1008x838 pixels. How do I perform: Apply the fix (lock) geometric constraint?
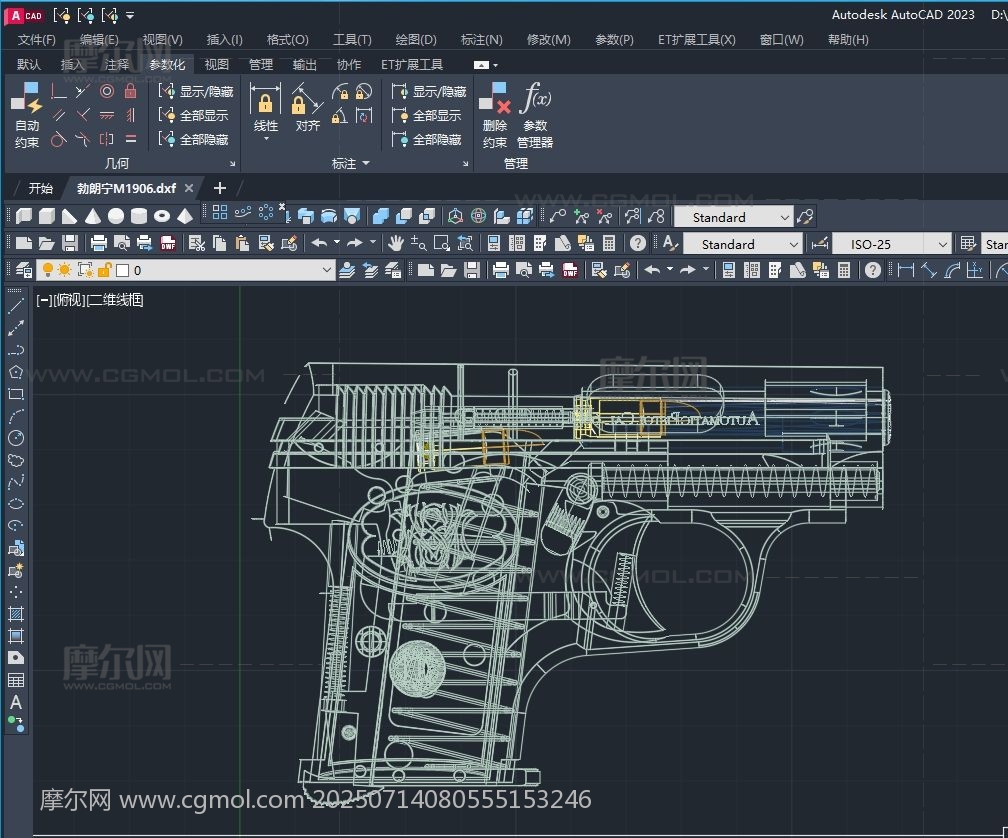point(130,91)
